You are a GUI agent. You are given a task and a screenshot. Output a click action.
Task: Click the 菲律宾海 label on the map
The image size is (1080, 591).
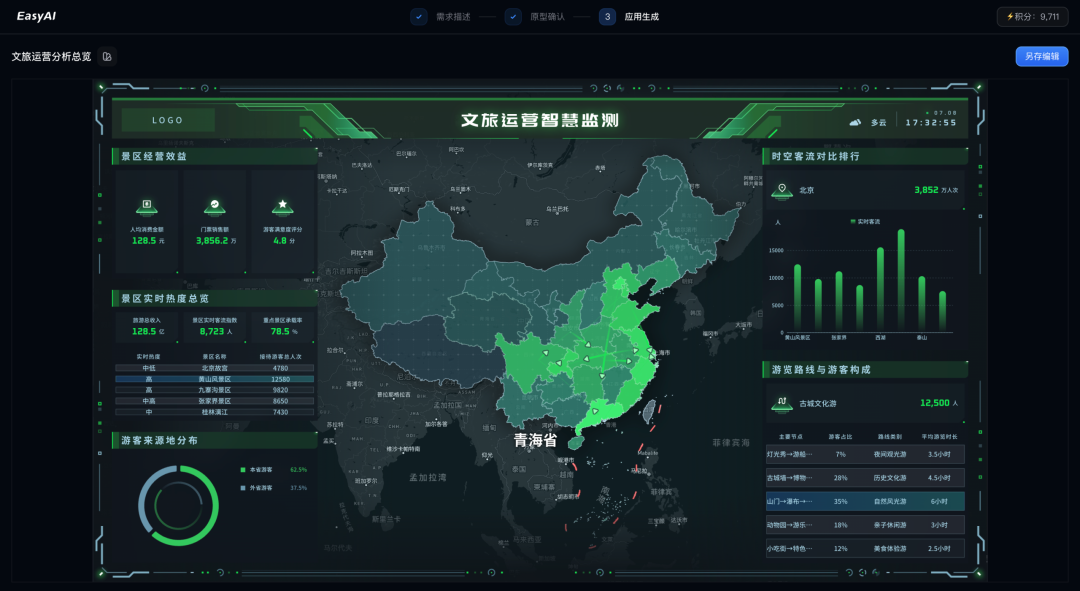(x=731, y=442)
